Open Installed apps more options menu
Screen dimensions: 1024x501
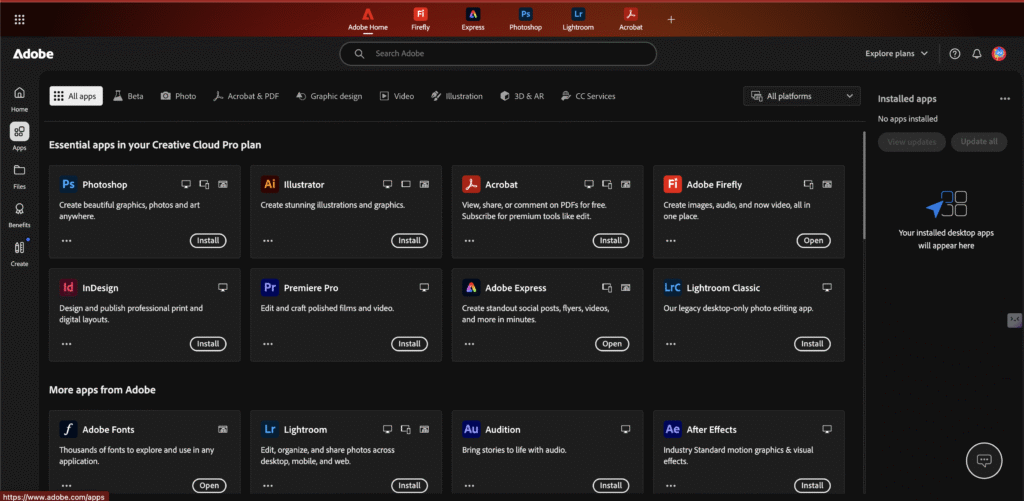tap(1004, 99)
